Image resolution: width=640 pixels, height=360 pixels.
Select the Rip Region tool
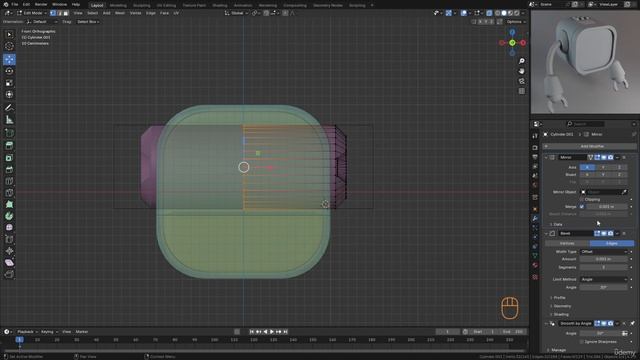point(9,274)
